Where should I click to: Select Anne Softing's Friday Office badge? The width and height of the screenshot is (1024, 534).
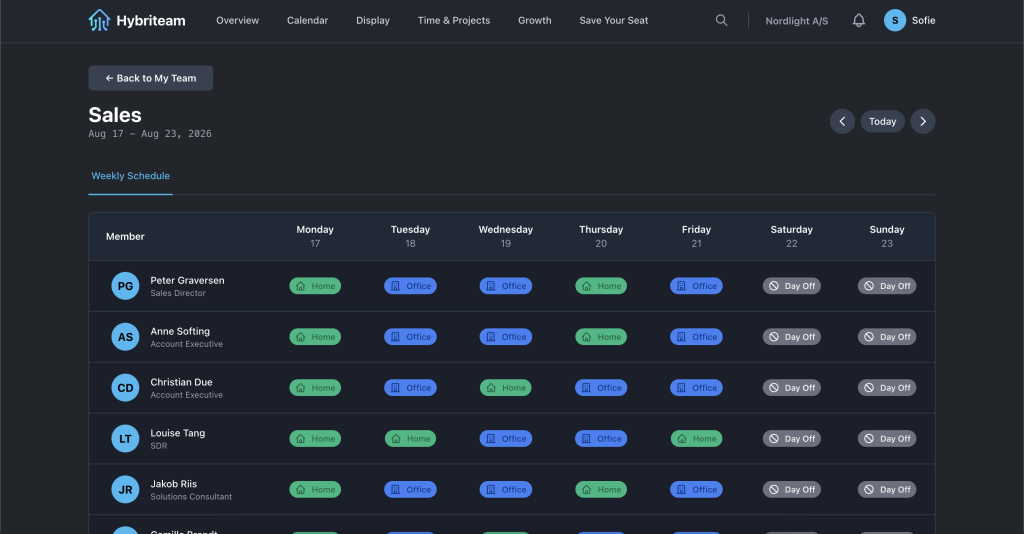[x=696, y=337]
